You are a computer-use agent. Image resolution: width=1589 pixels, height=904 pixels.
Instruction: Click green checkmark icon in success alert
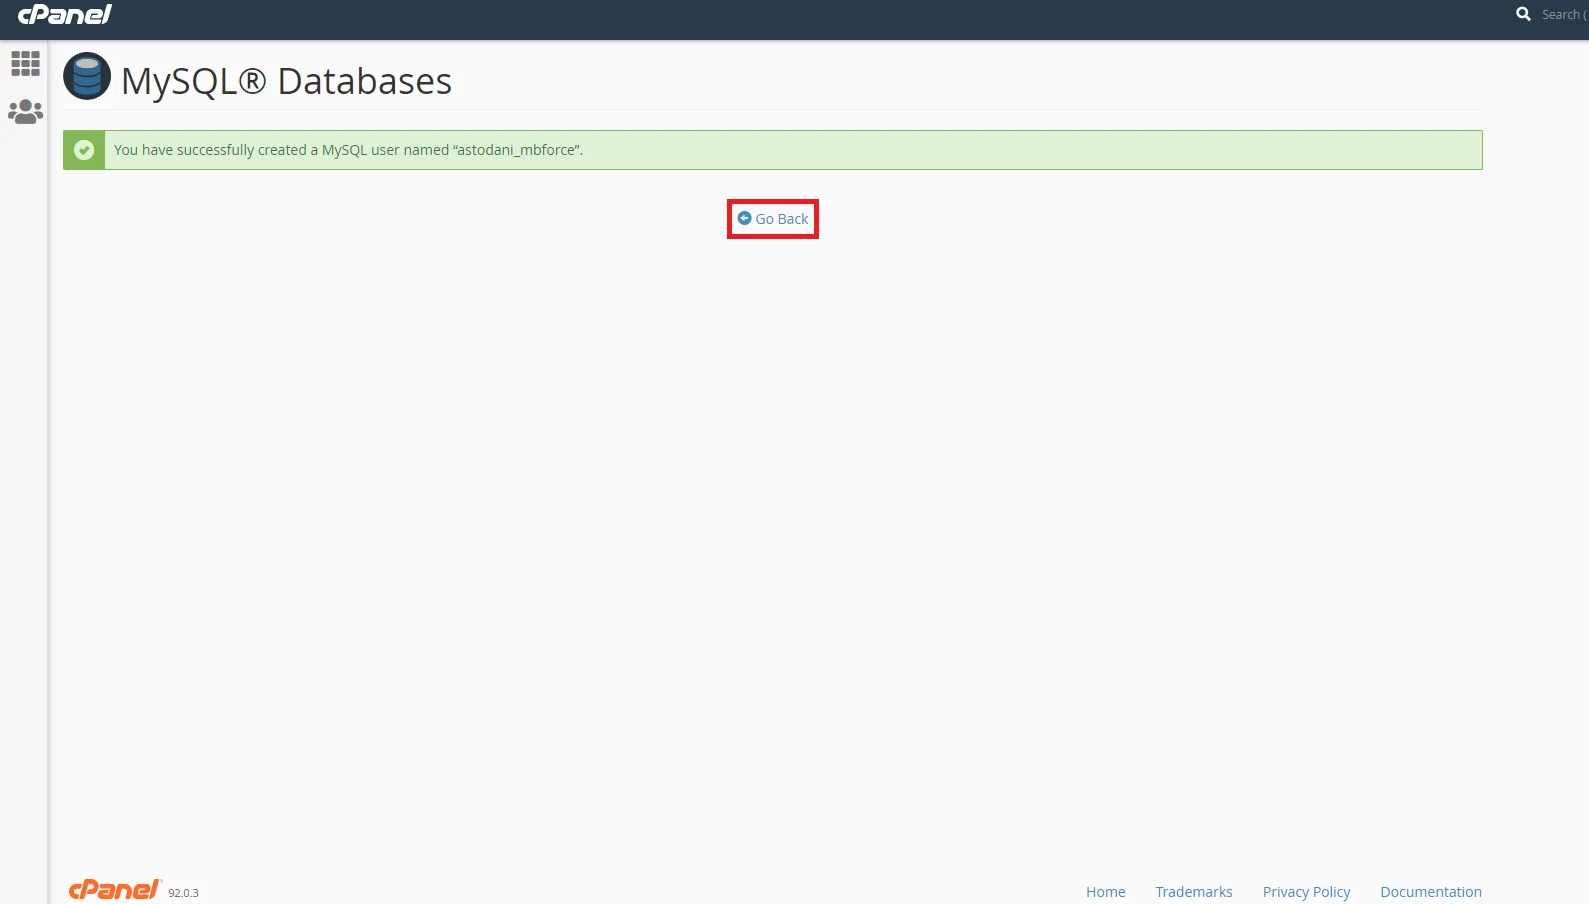coord(84,150)
